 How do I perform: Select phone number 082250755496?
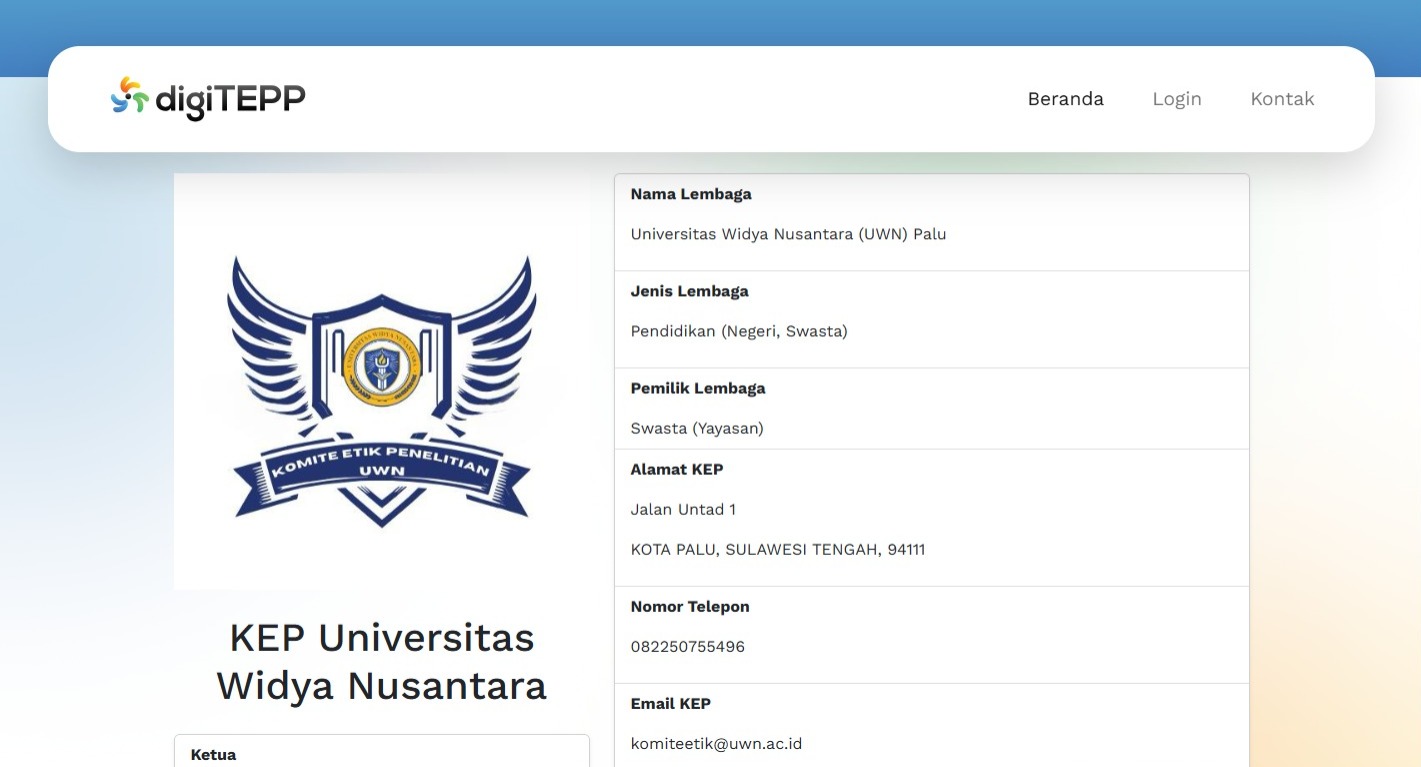[688, 646]
